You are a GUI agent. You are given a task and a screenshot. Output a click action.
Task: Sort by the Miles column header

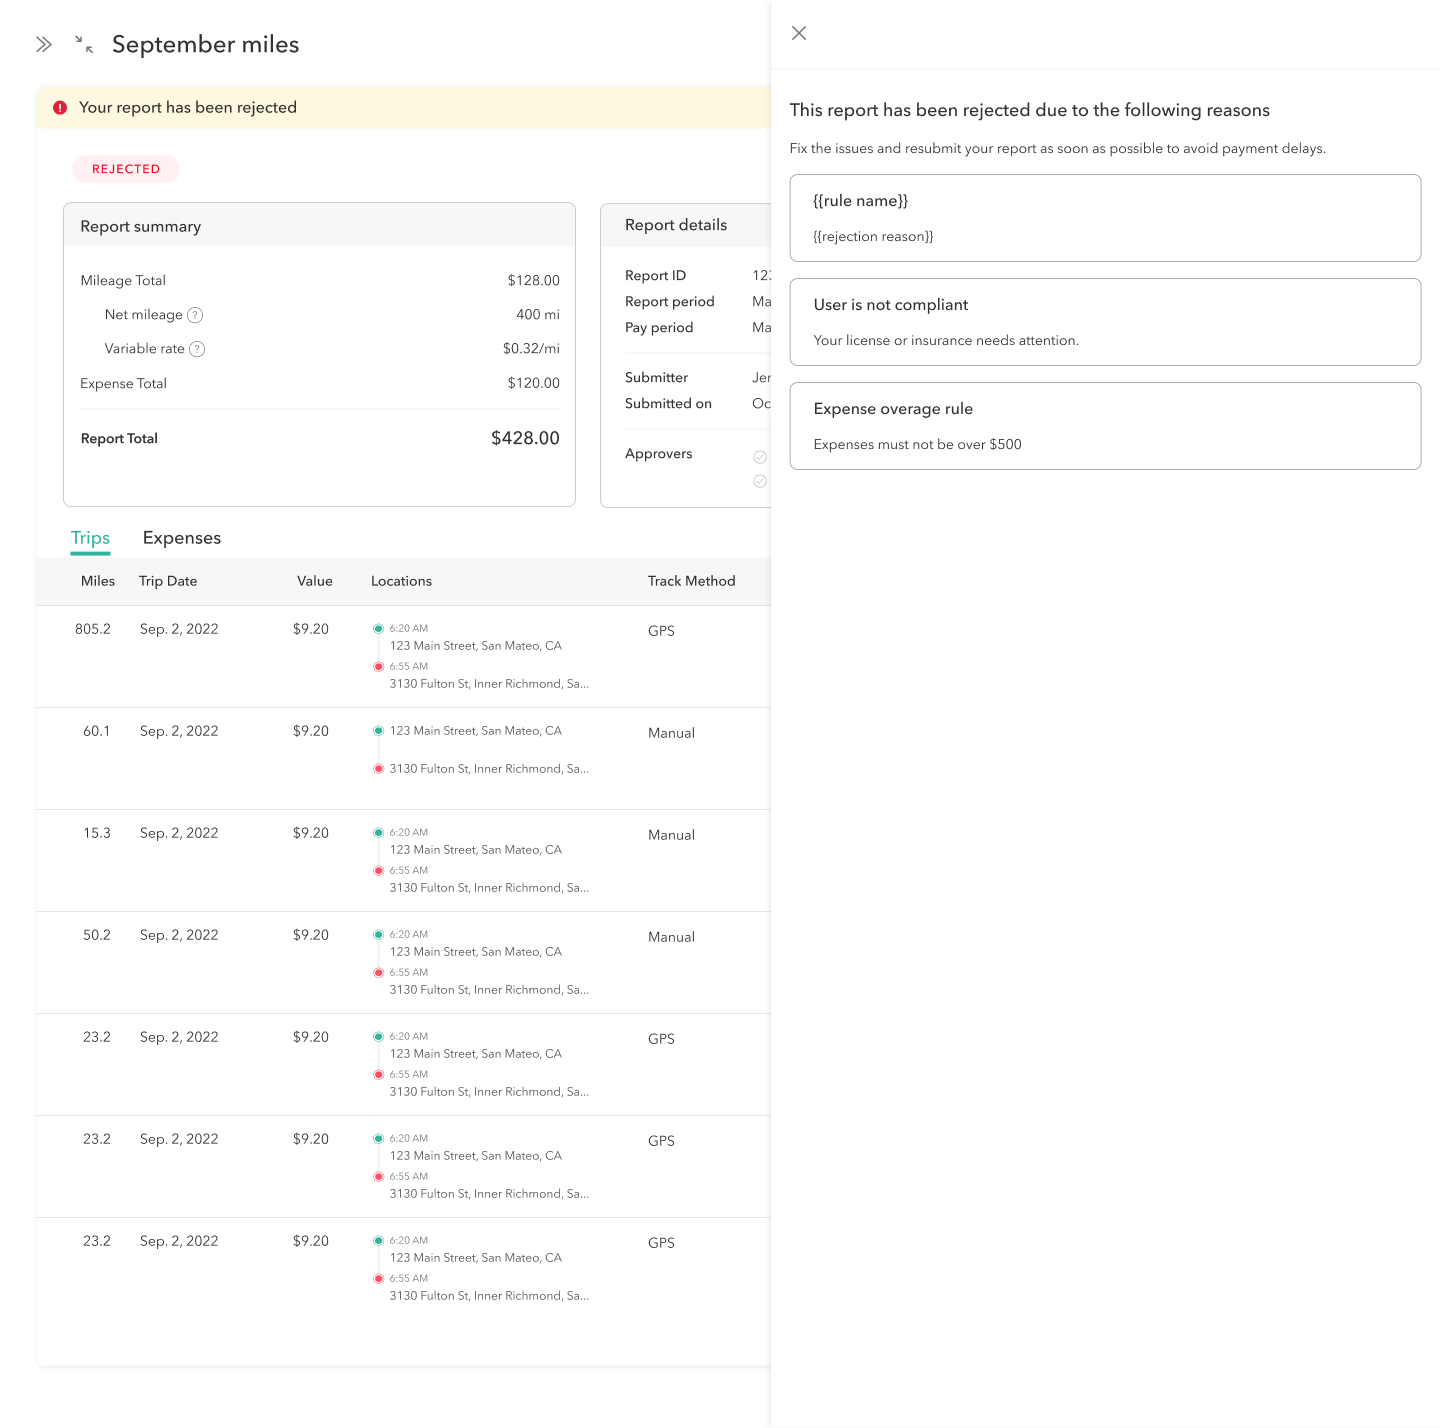coord(98,581)
